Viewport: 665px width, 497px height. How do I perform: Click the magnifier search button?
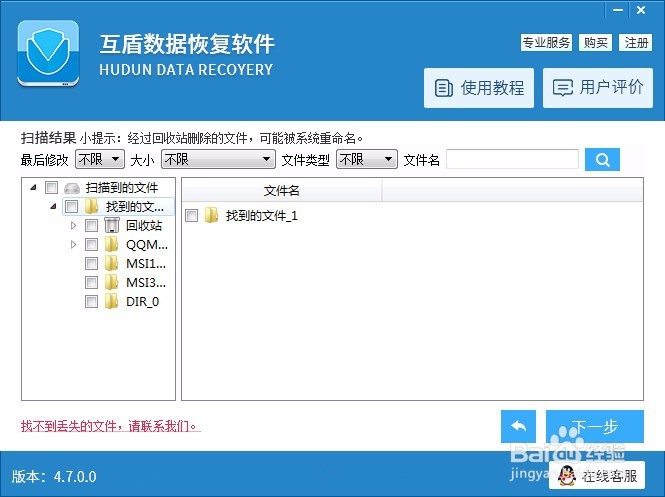click(602, 159)
